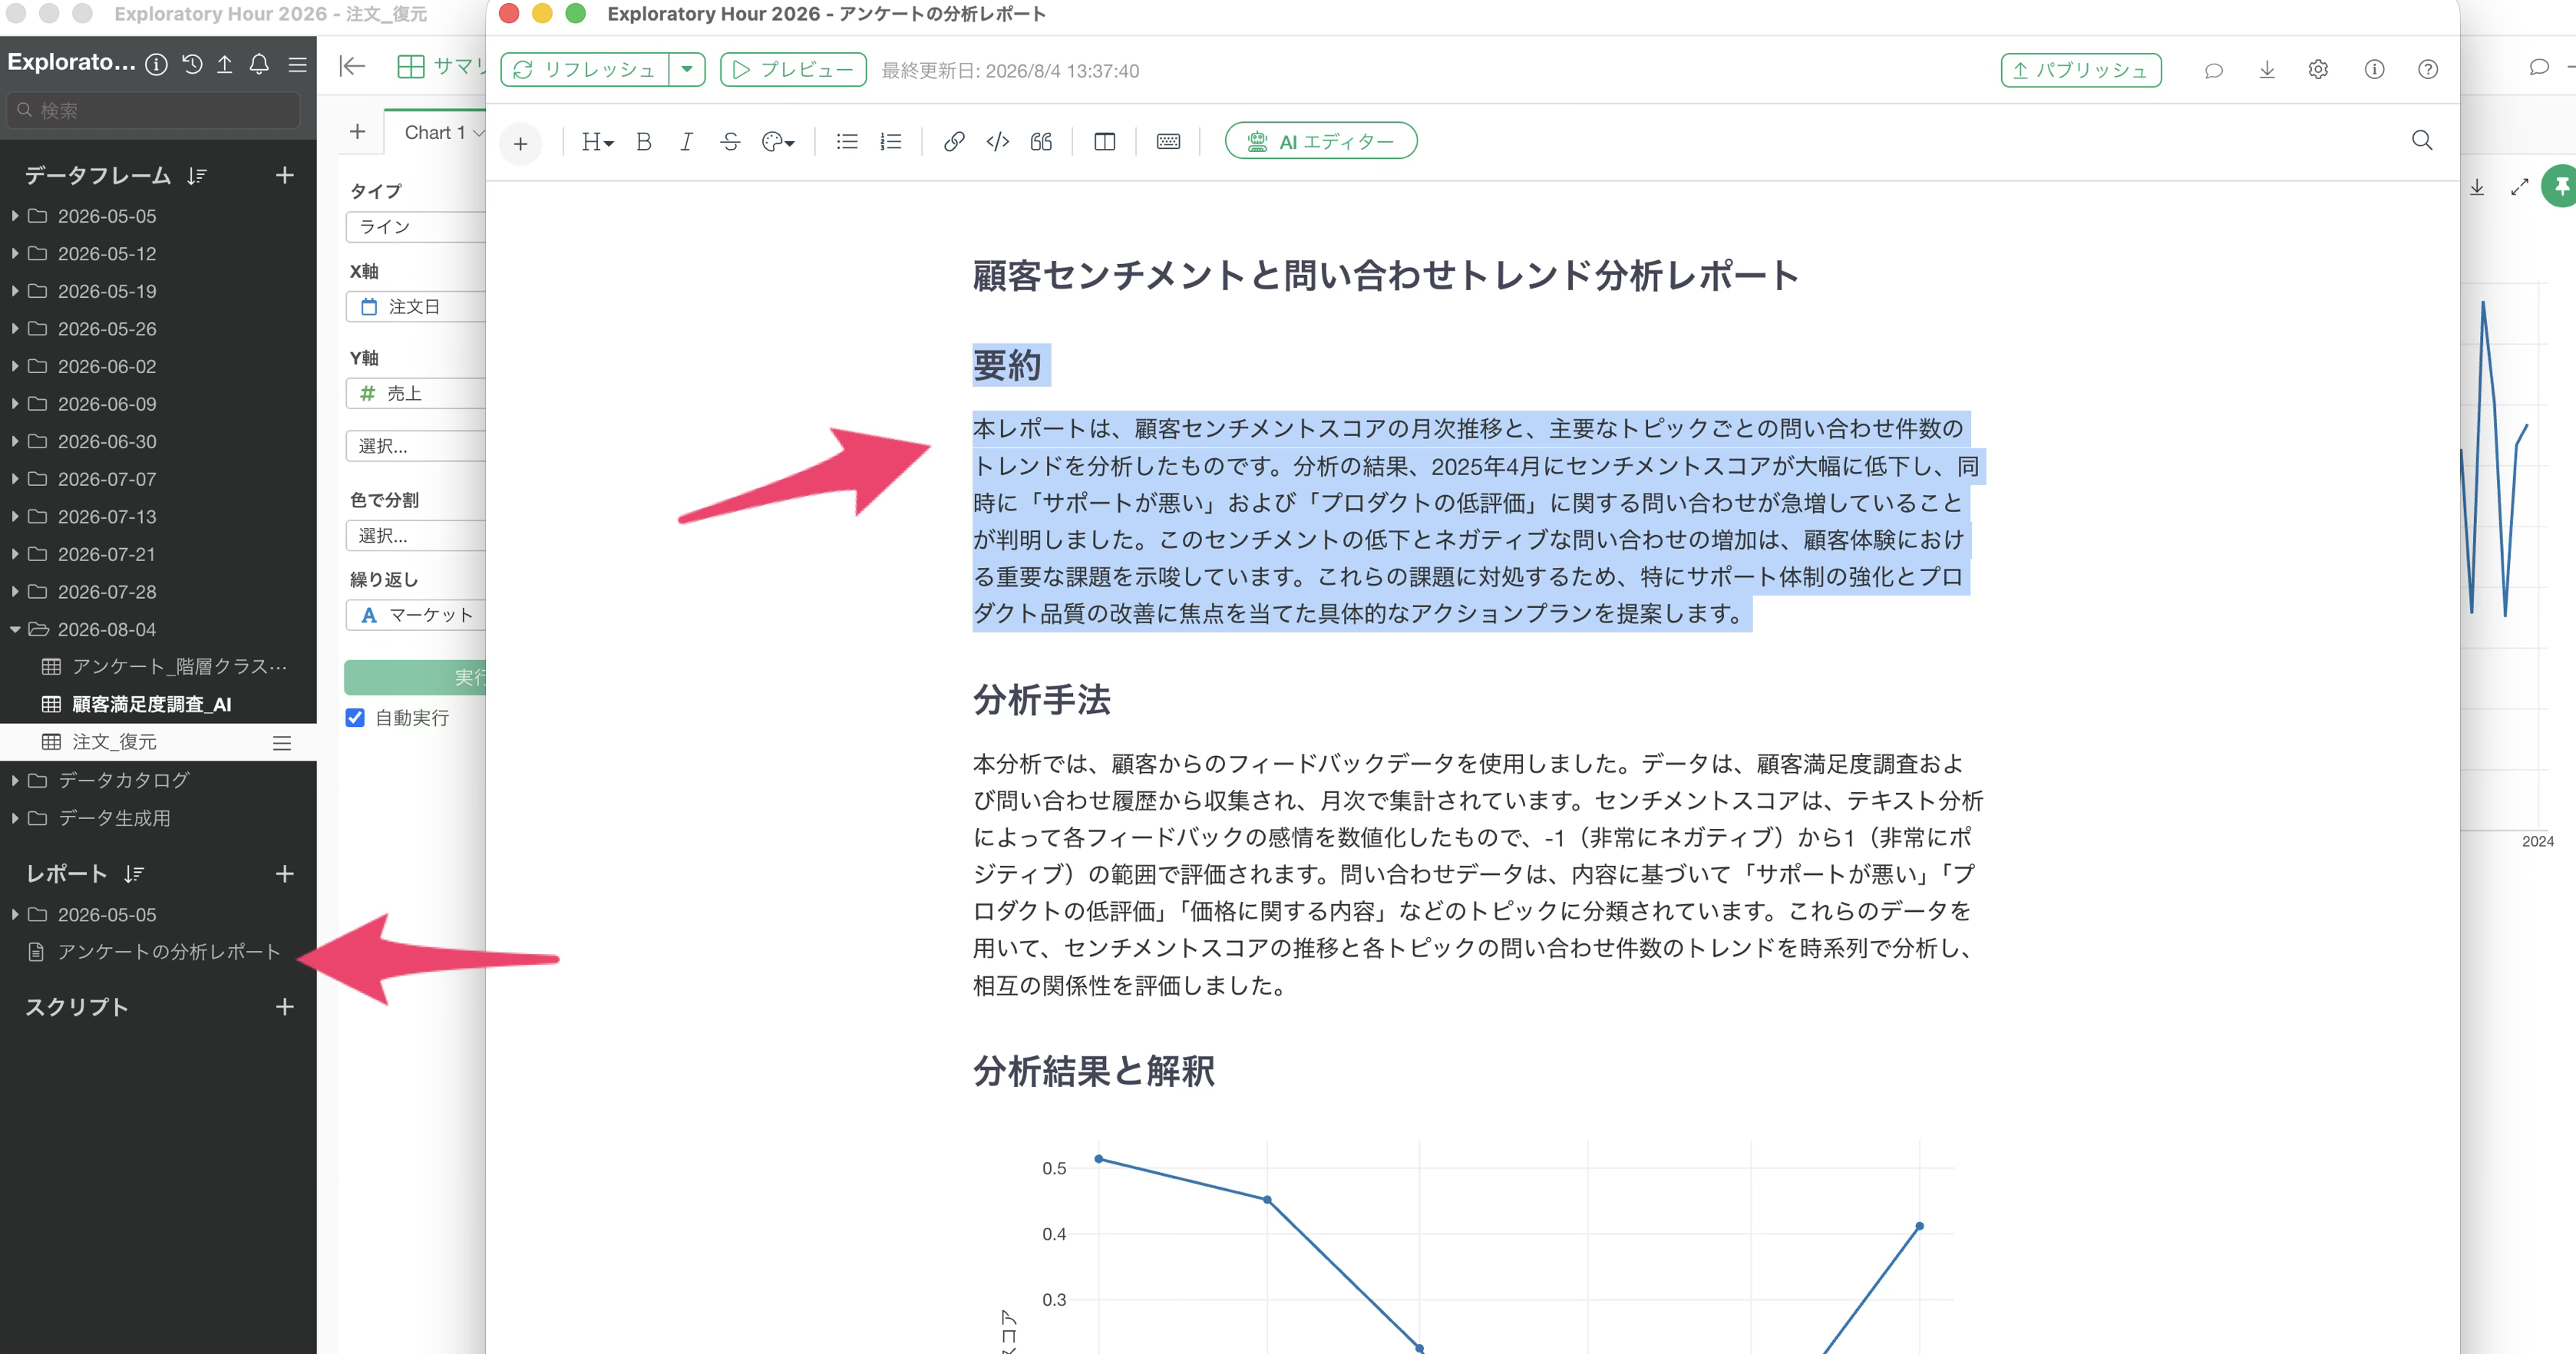
Task: Focus the 検索 search field
Action: 154,110
